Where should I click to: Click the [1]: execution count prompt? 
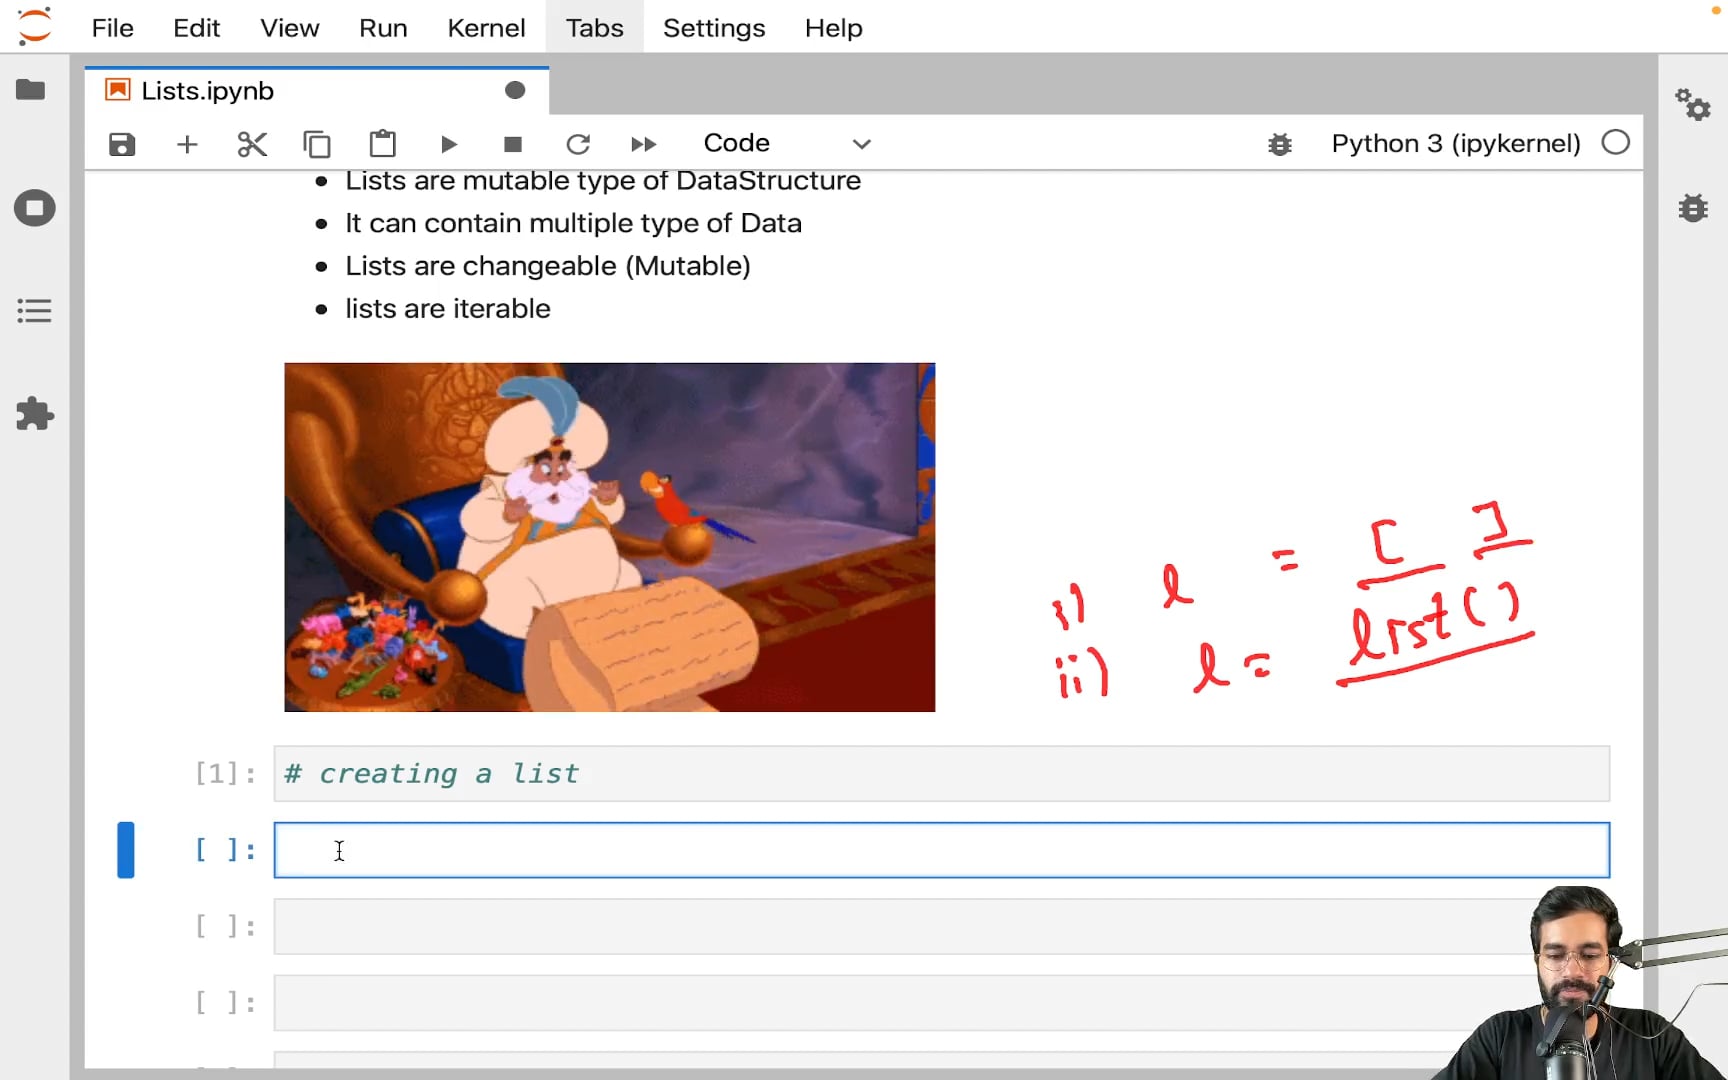[225, 773]
